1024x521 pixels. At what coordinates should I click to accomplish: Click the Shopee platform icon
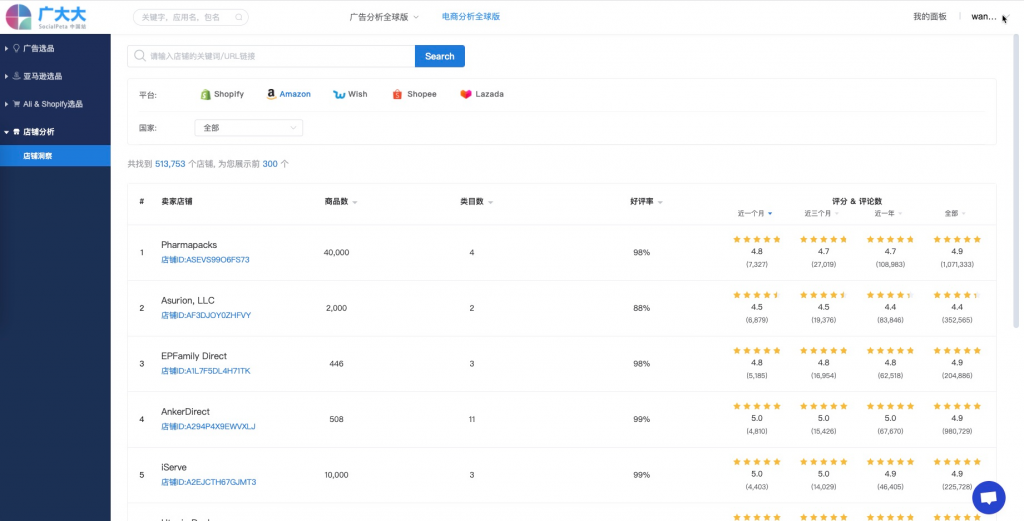tap(397, 95)
